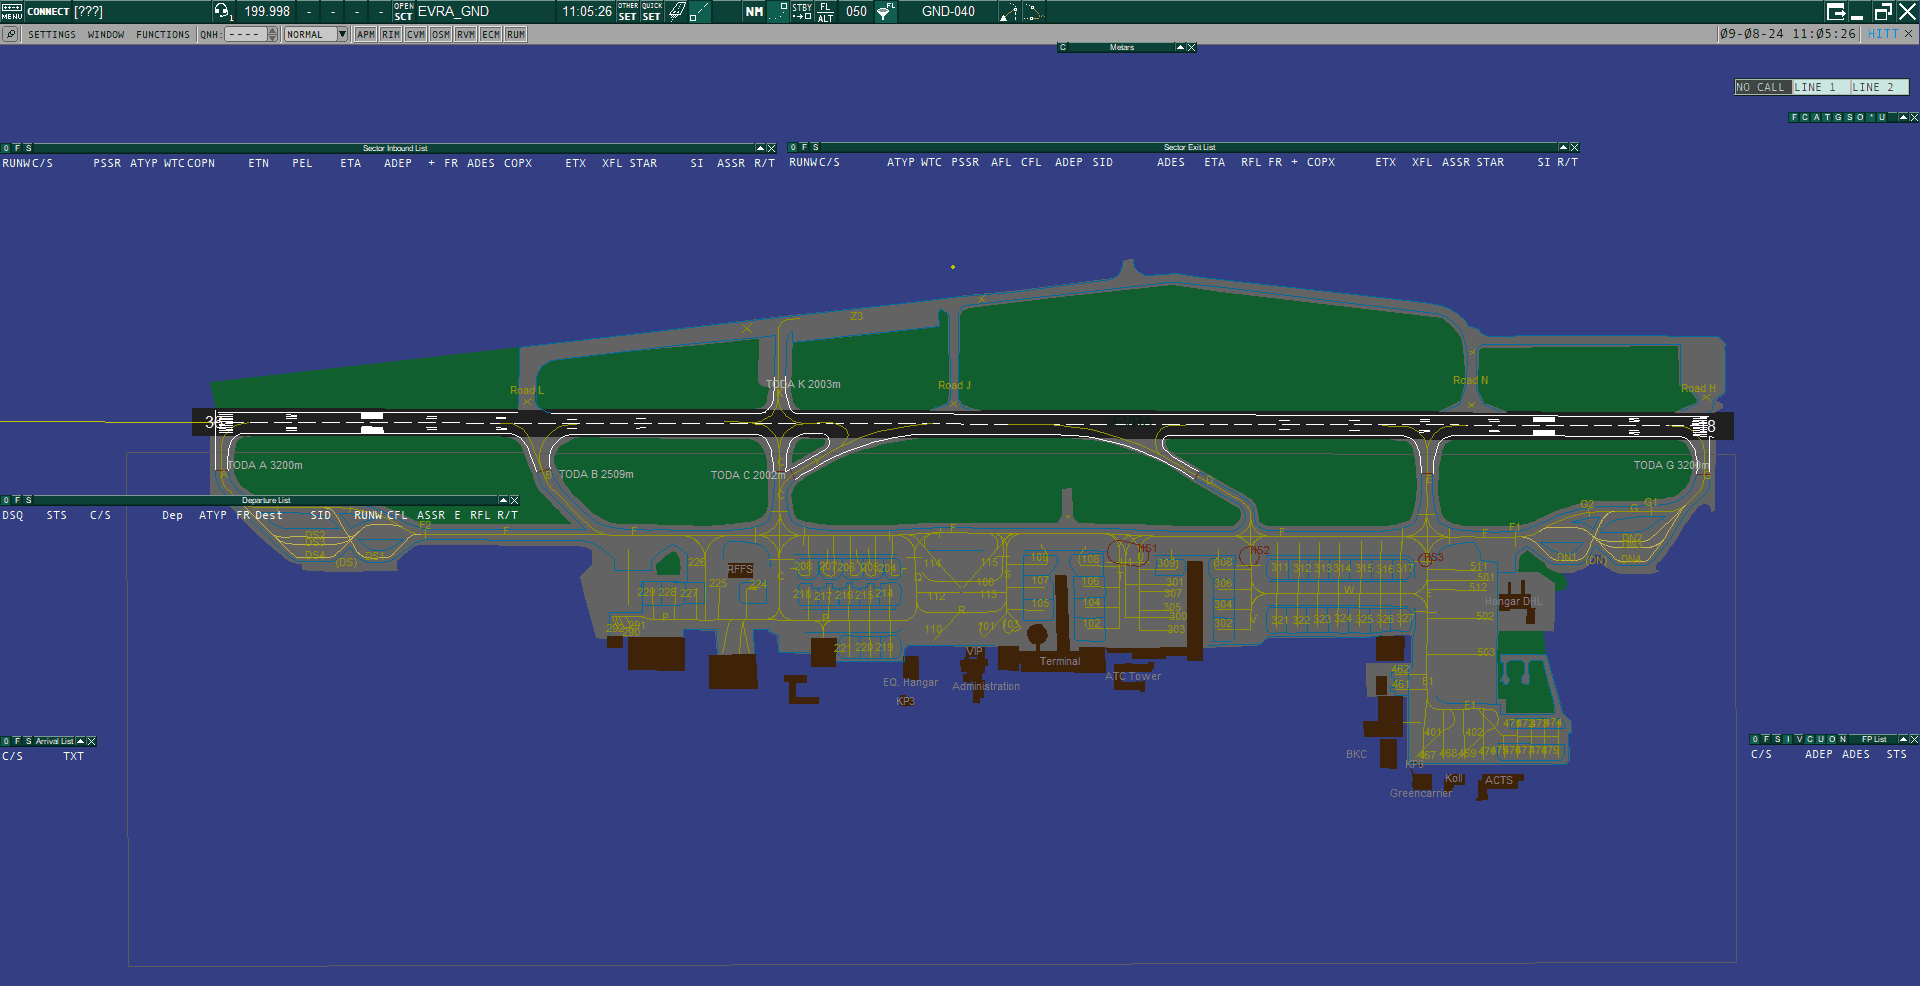
Task: Select the distance line measuring tool
Action: point(700,11)
